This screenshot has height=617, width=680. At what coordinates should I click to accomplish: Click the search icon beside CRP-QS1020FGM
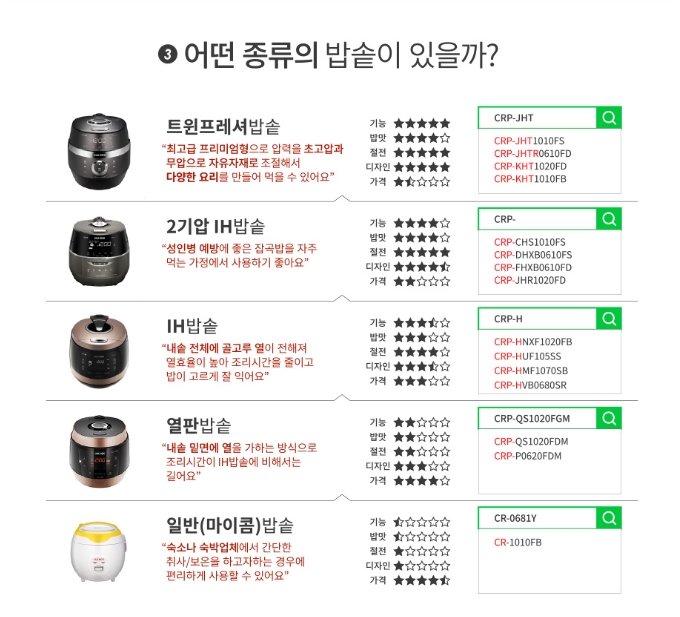[609, 418]
